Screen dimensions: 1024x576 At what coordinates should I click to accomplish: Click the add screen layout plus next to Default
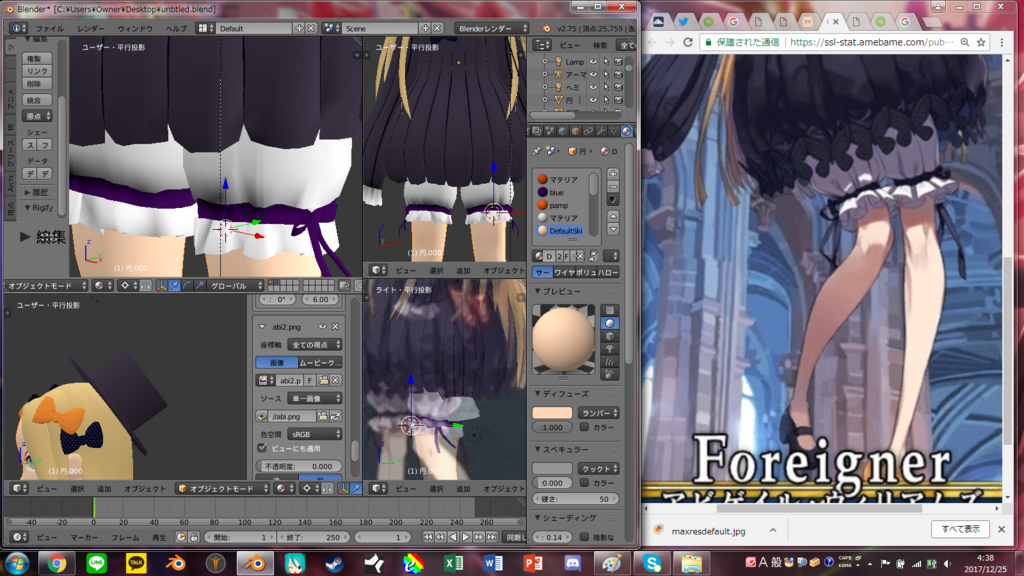coord(299,28)
